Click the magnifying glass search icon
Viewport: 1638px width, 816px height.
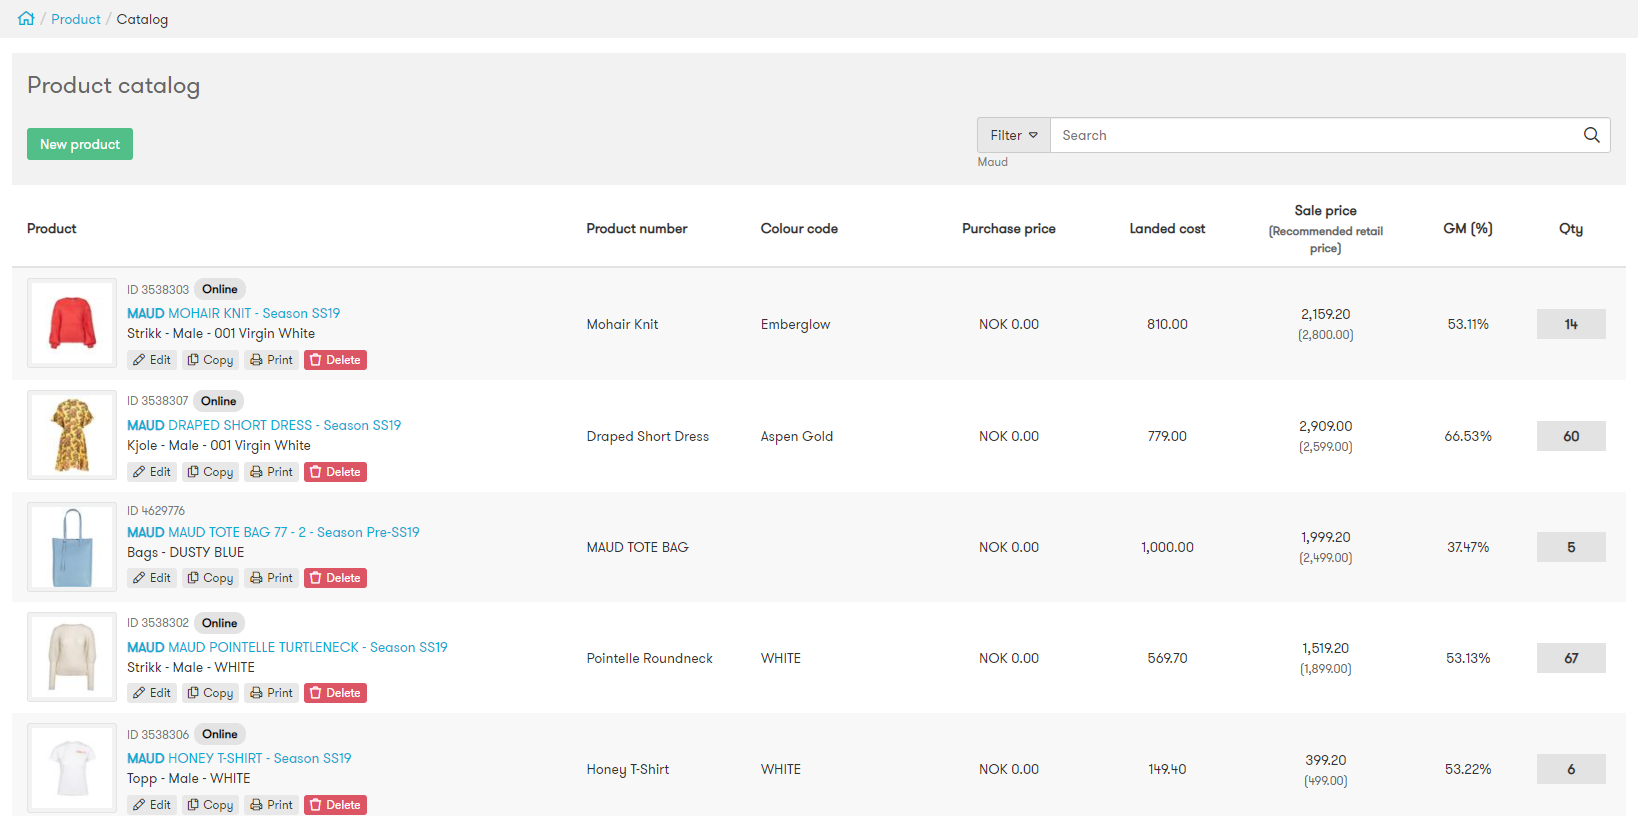1592,135
